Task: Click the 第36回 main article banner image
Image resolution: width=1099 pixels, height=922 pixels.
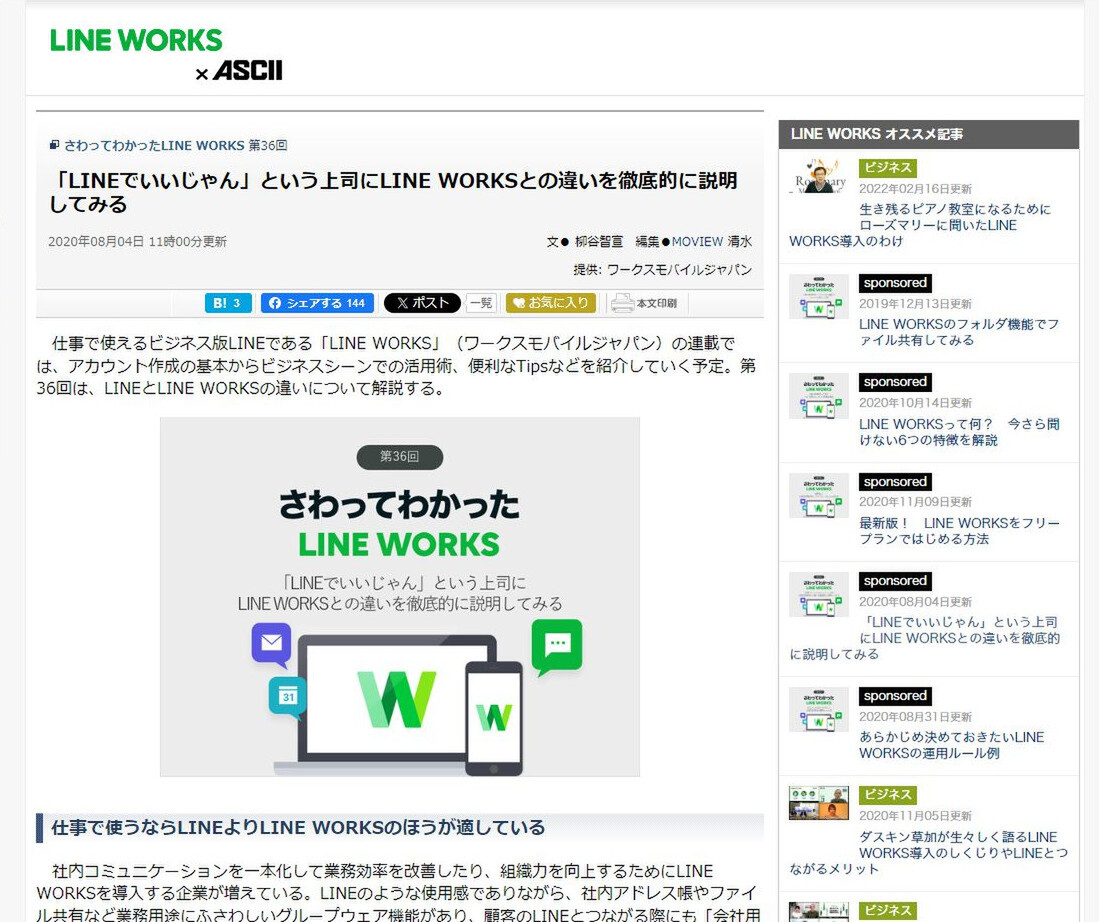Action: pos(400,597)
